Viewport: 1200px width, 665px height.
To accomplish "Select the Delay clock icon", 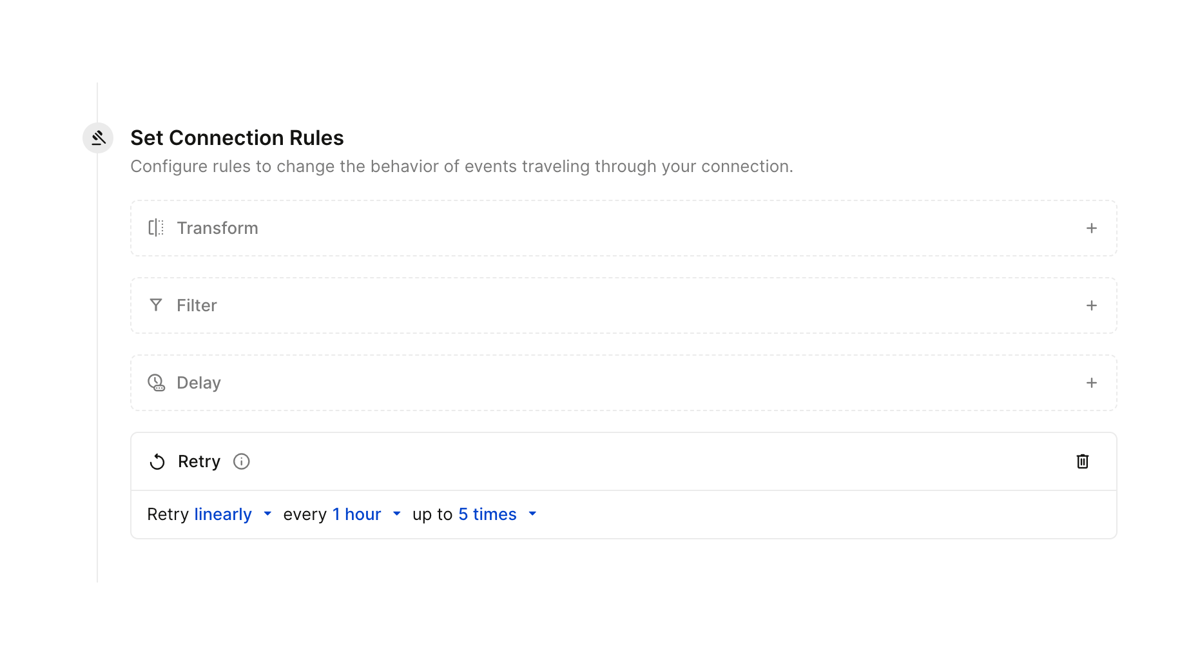I will 156,382.
